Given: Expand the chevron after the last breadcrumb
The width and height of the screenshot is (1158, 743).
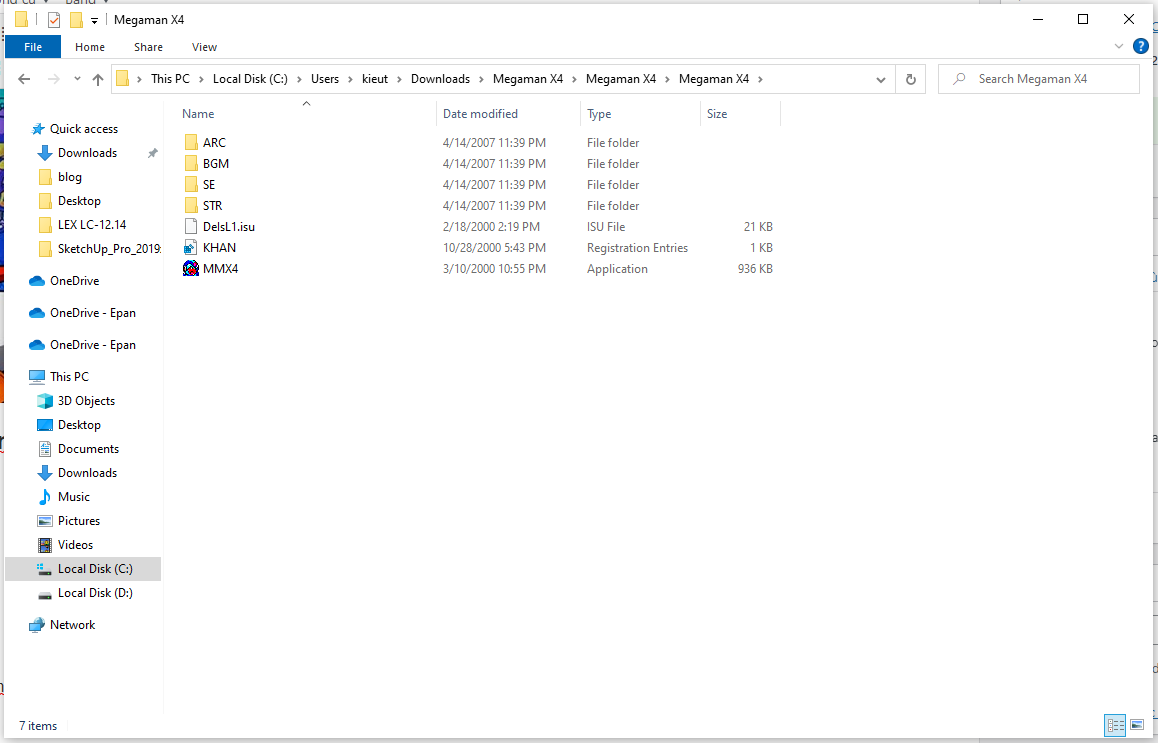Looking at the screenshot, I should tap(760, 79).
